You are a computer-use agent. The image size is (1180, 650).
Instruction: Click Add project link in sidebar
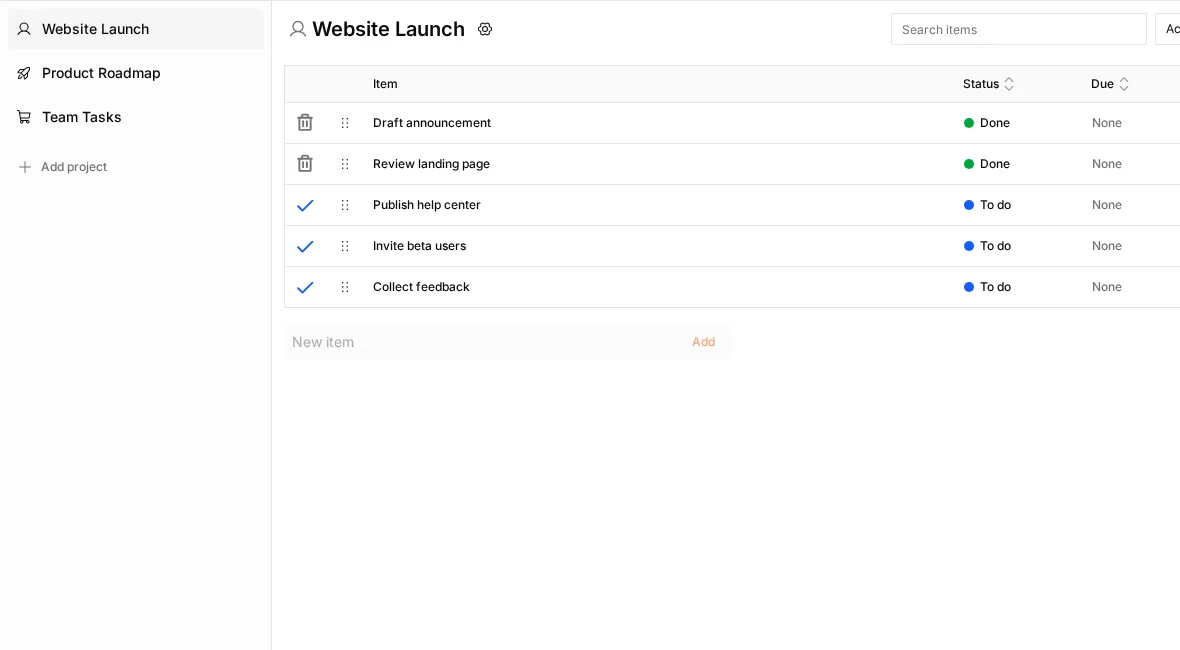pyautogui.click(x=74, y=167)
